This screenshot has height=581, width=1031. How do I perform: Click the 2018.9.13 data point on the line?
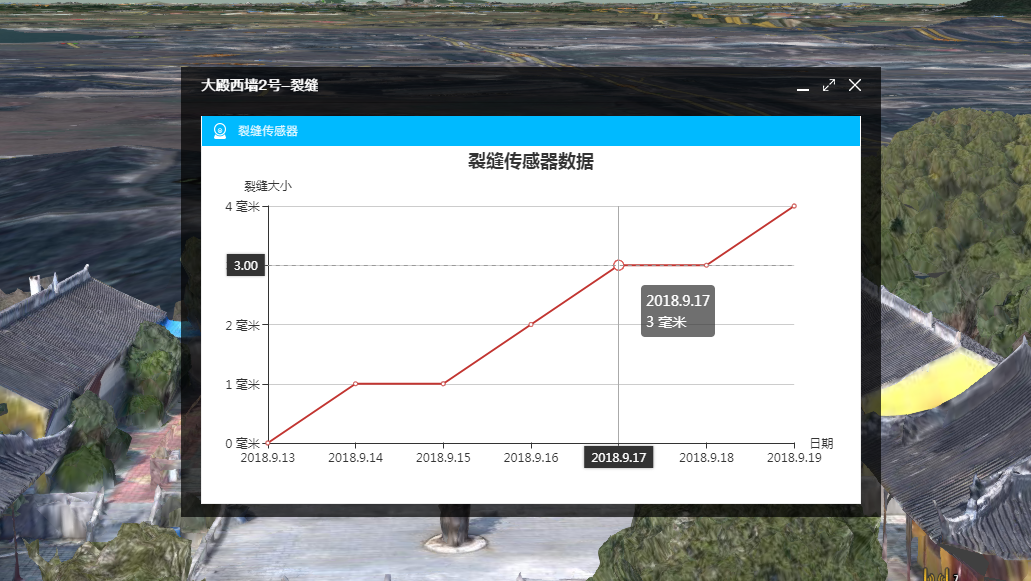[x=269, y=443]
